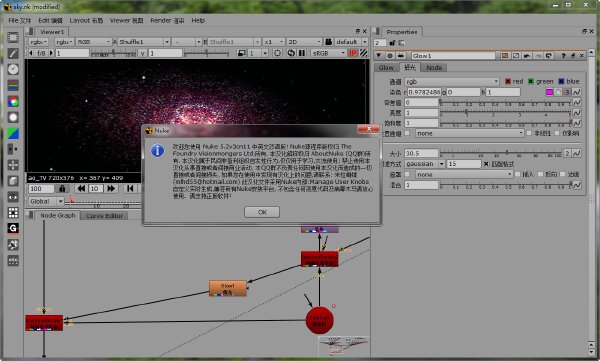The height and width of the screenshot is (361, 600).
Task: Open the Layout 布局 menu
Action: pos(86,20)
